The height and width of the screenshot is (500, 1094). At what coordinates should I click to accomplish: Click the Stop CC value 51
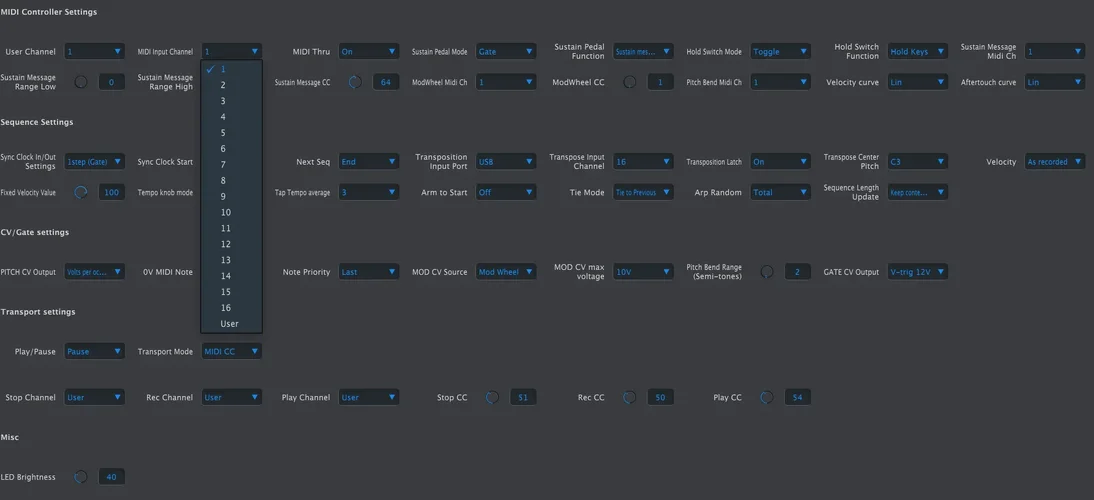[523, 397]
